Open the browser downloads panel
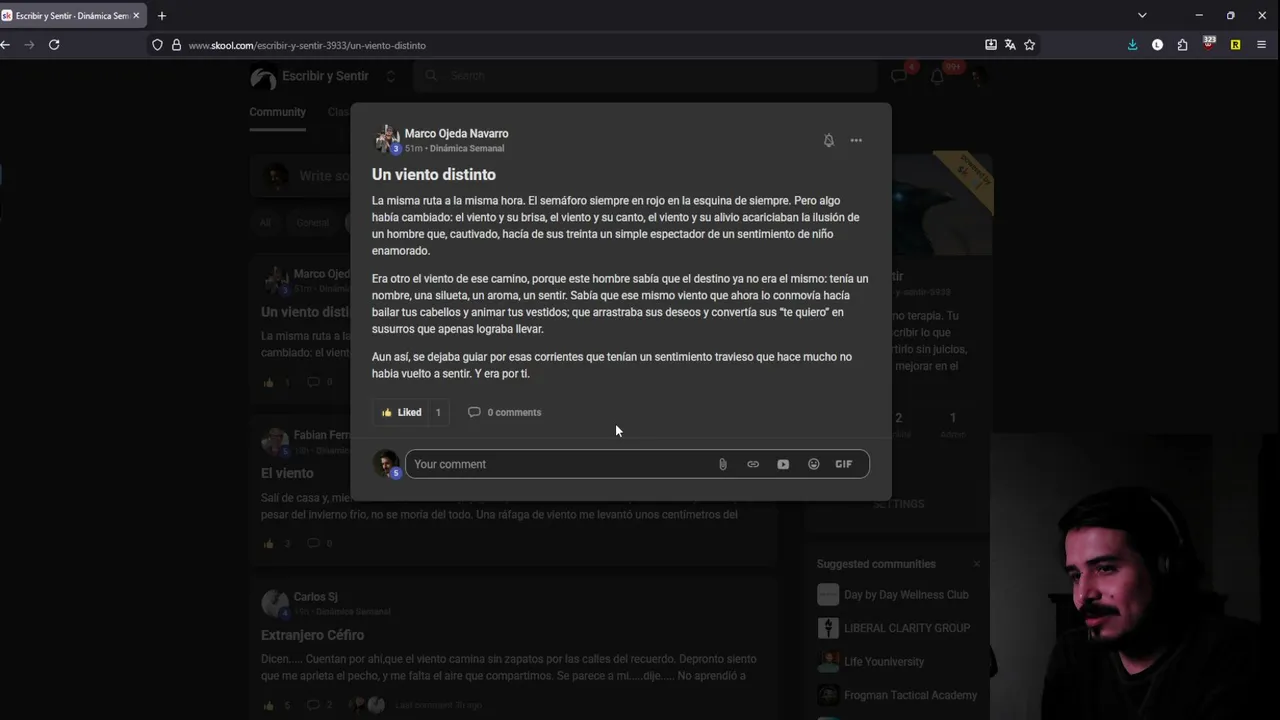 point(1132,45)
